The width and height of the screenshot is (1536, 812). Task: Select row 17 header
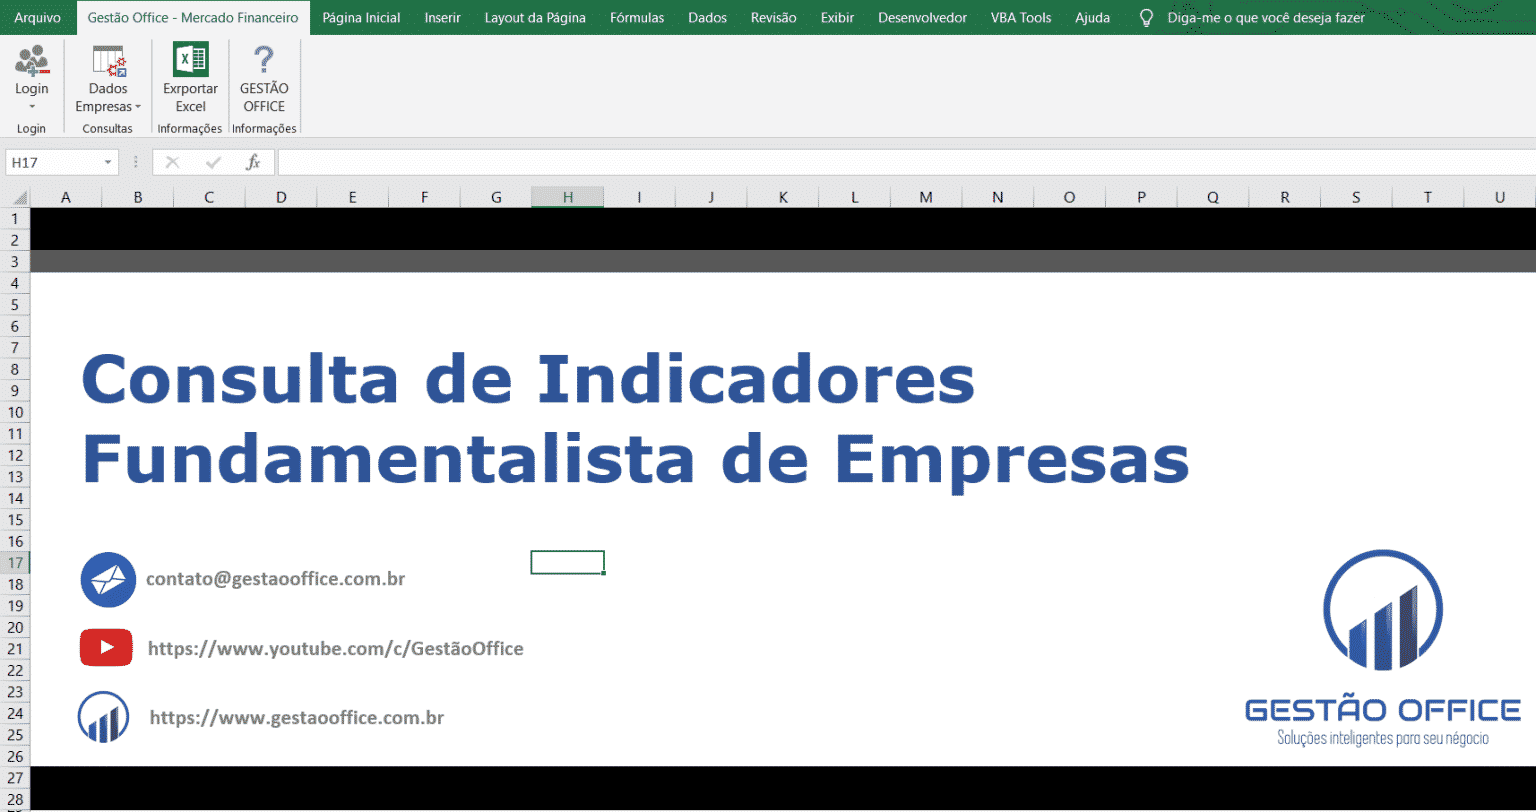coord(15,562)
